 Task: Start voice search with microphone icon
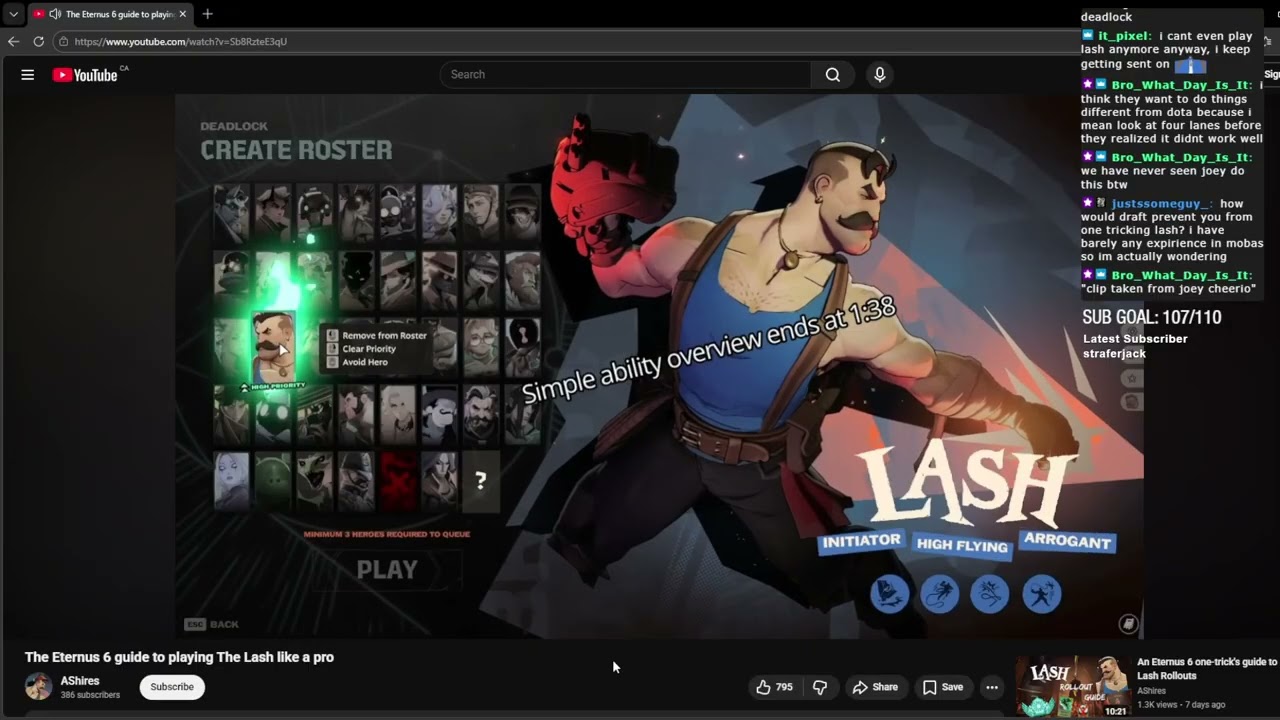point(879,75)
